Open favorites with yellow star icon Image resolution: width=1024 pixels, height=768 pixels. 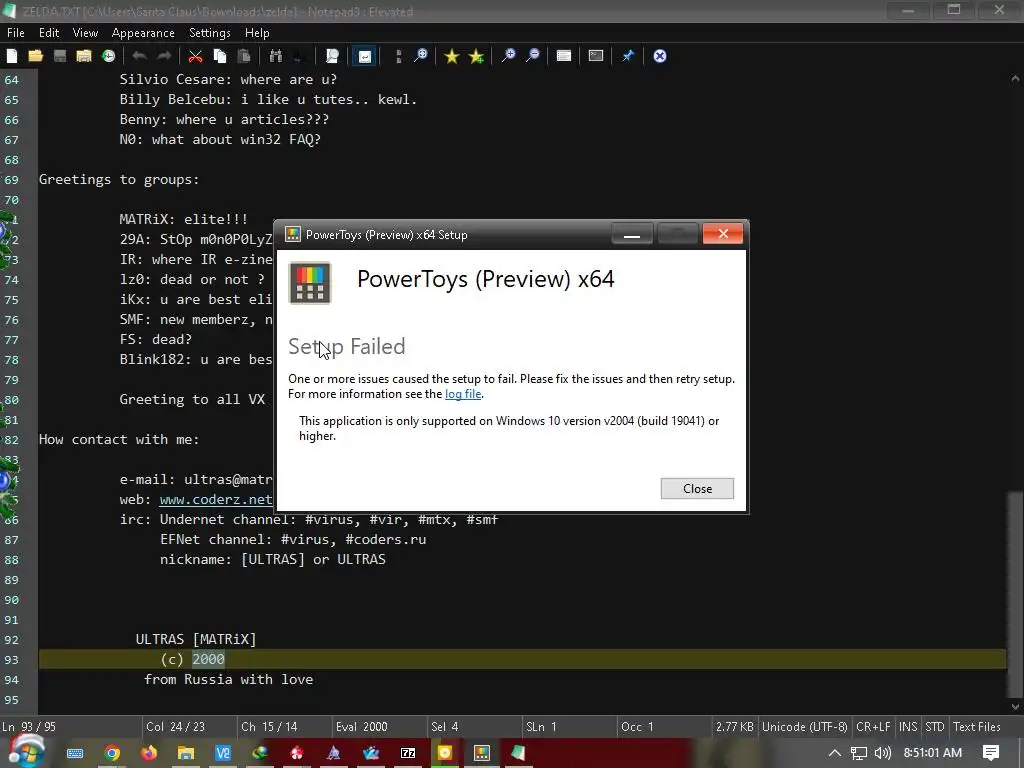[451, 56]
